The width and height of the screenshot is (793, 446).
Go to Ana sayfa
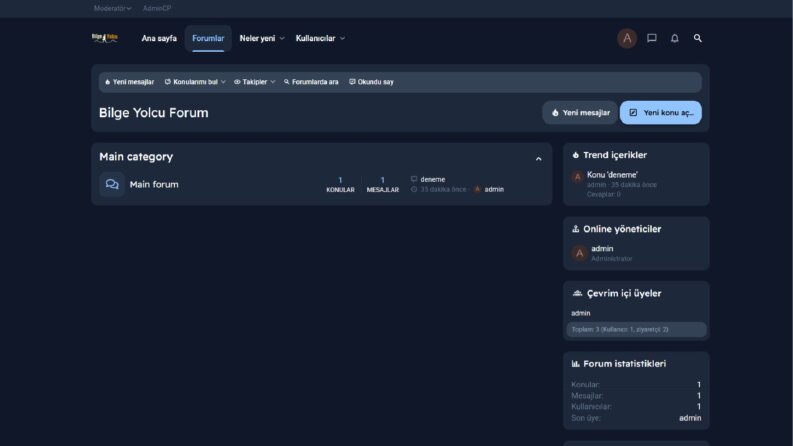click(159, 38)
